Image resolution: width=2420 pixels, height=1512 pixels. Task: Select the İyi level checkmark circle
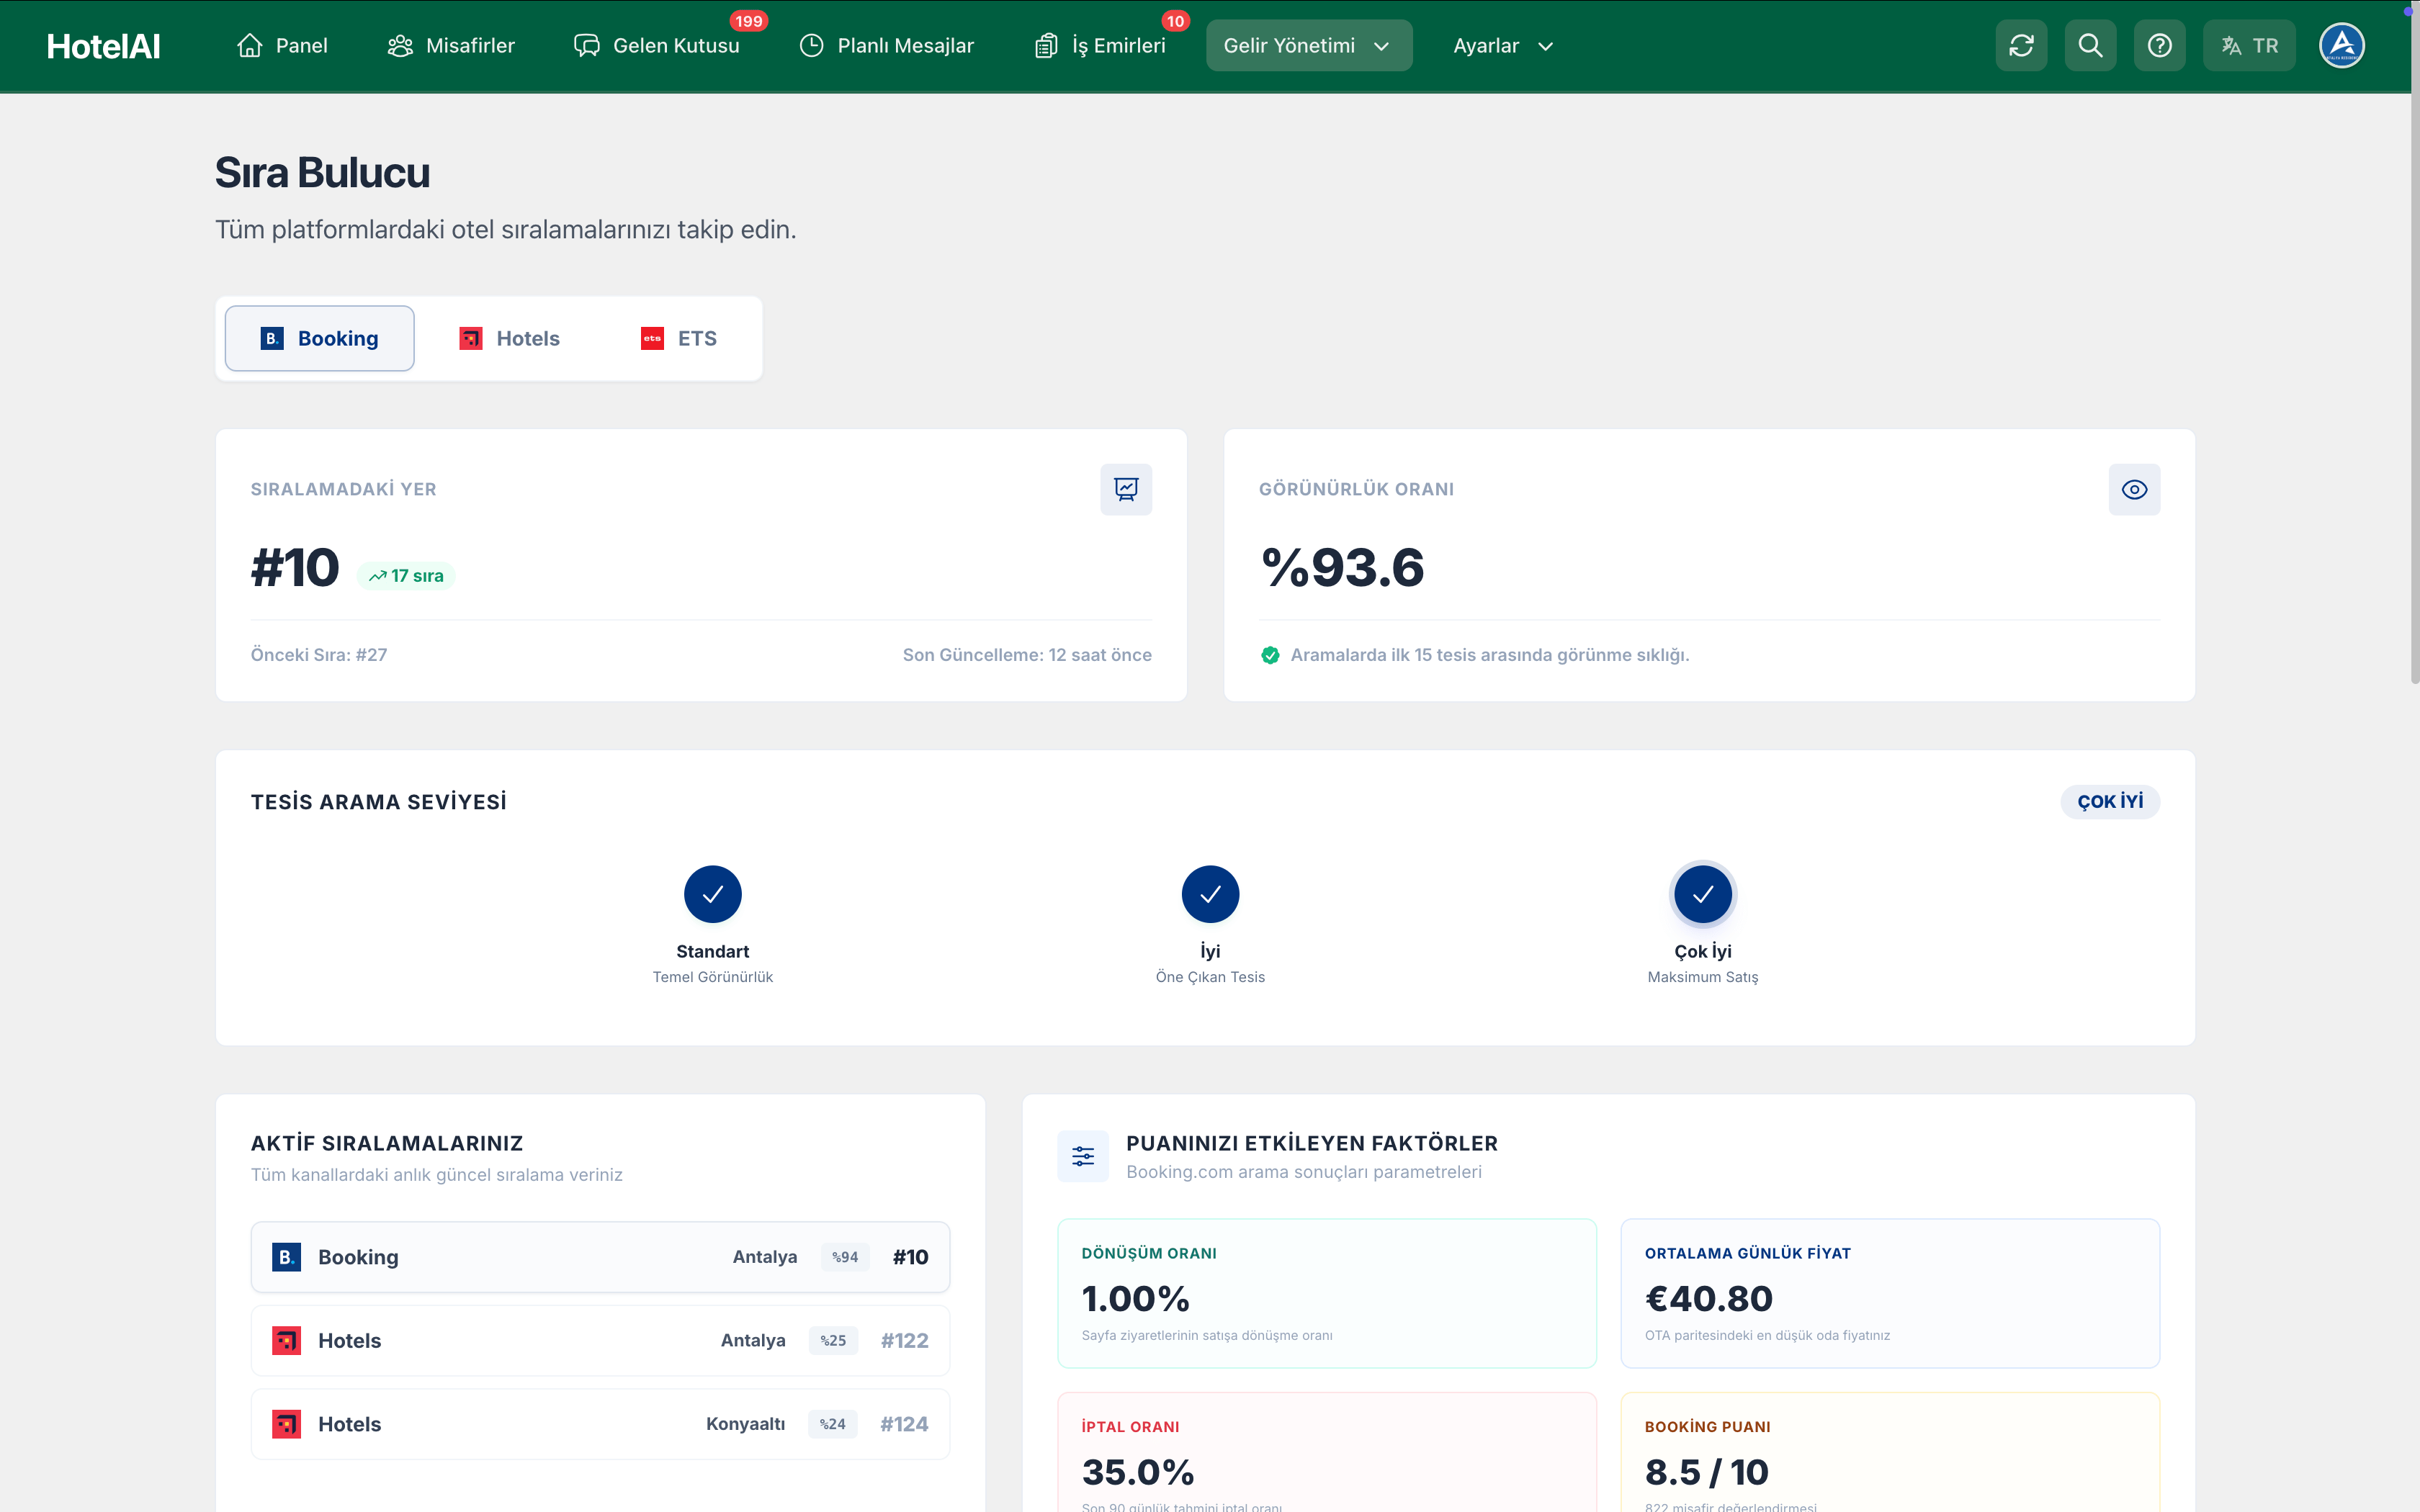(1210, 894)
